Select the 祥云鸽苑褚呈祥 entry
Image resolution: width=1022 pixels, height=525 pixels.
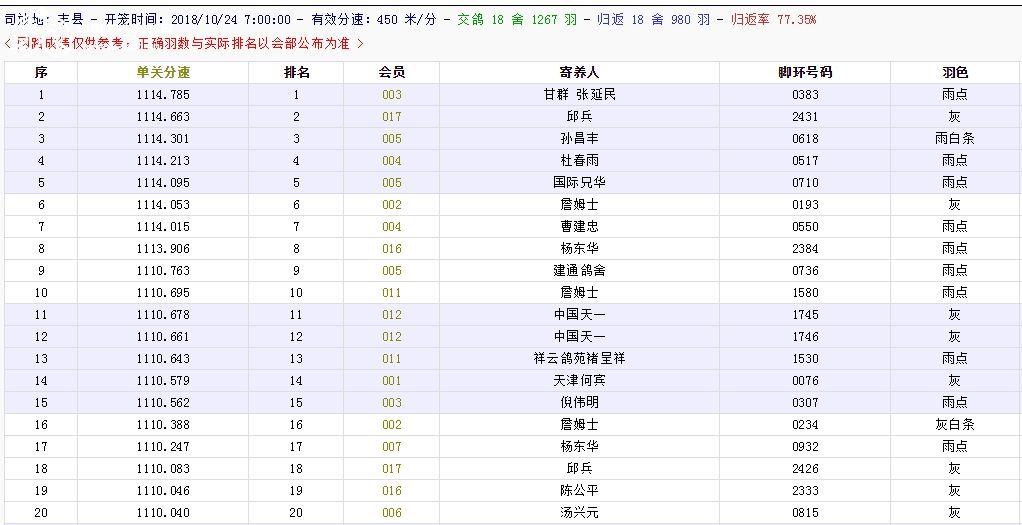578,359
